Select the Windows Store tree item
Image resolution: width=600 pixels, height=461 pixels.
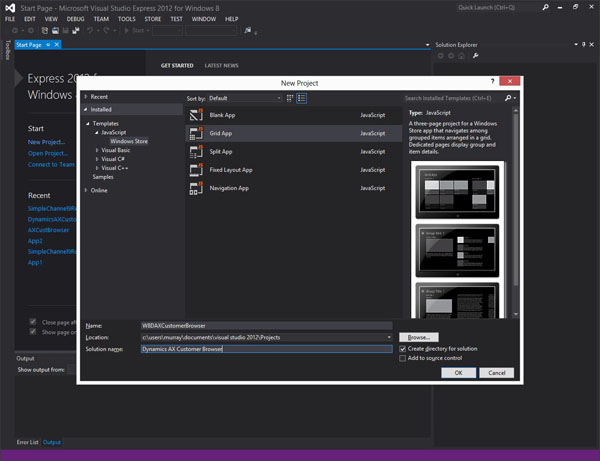point(129,141)
